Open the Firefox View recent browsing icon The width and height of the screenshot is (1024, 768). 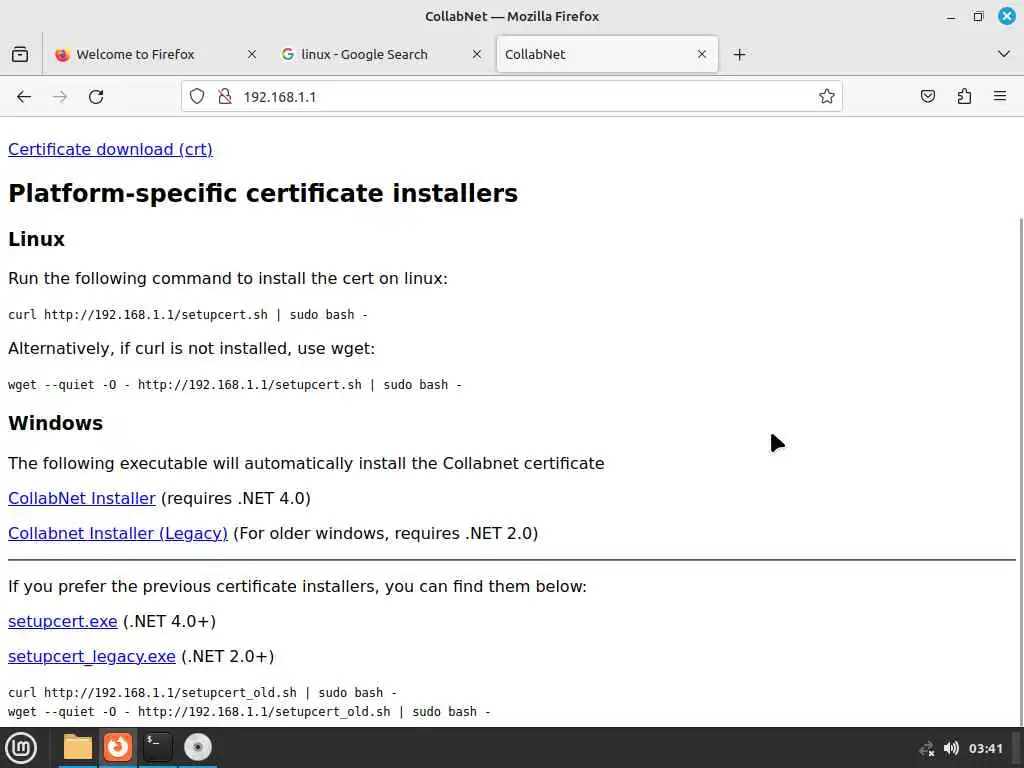[x=20, y=54]
